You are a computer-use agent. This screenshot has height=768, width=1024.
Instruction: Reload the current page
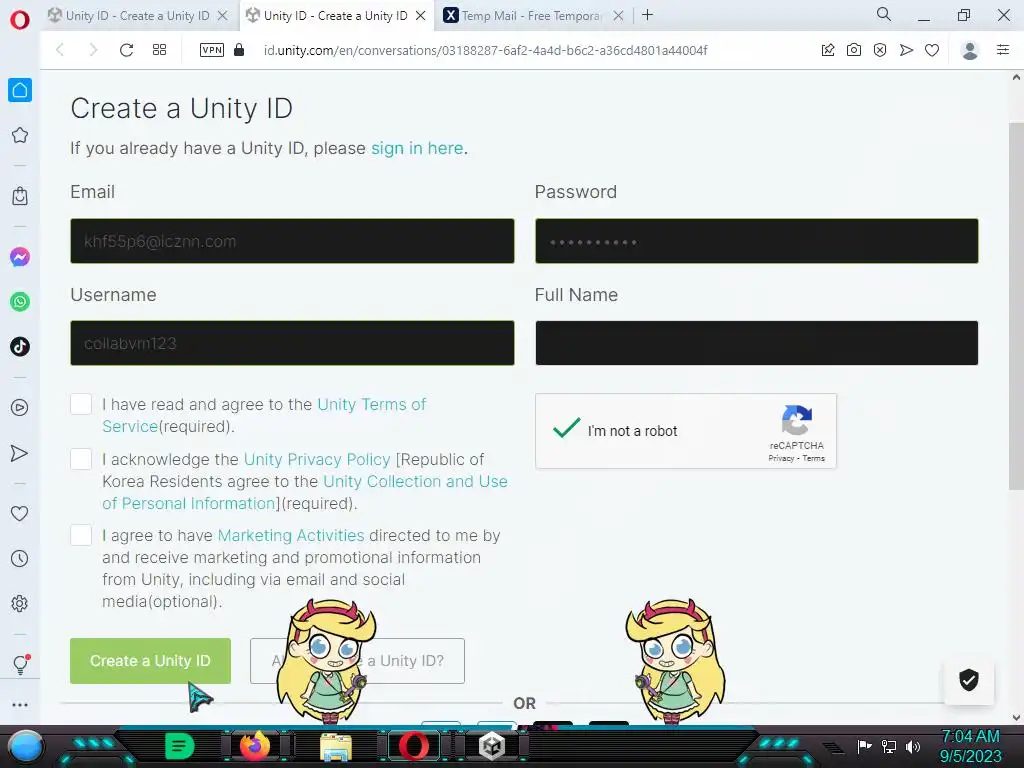point(126,50)
